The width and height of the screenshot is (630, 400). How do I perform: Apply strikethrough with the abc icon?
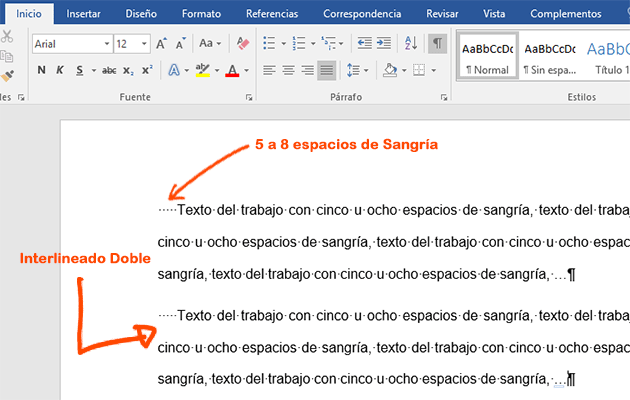tap(109, 71)
